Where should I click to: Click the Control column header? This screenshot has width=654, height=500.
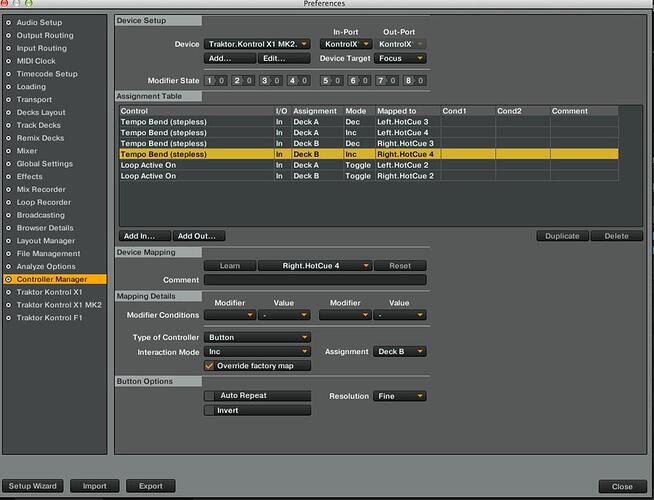click(196, 111)
